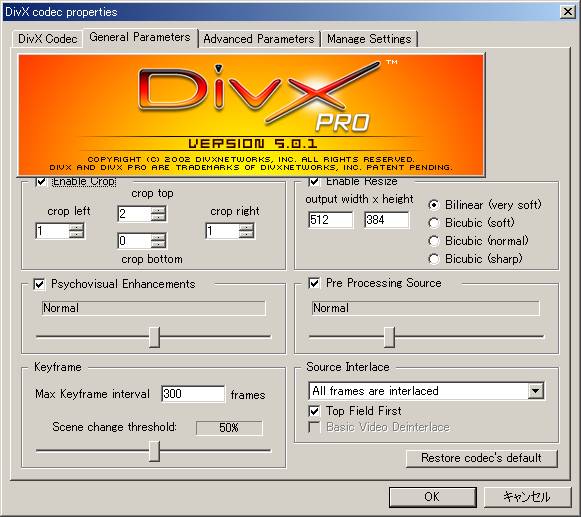Switch to the DivX Codec tab

pos(47,39)
